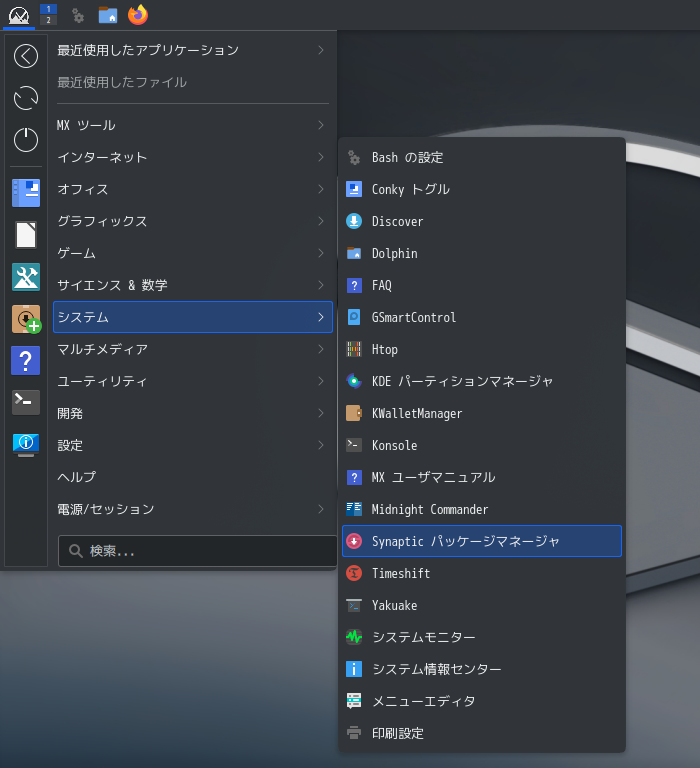The height and width of the screenshot is (768, 700).
Task: Open the gear settings icon in the panel
Action: [78, 15]
